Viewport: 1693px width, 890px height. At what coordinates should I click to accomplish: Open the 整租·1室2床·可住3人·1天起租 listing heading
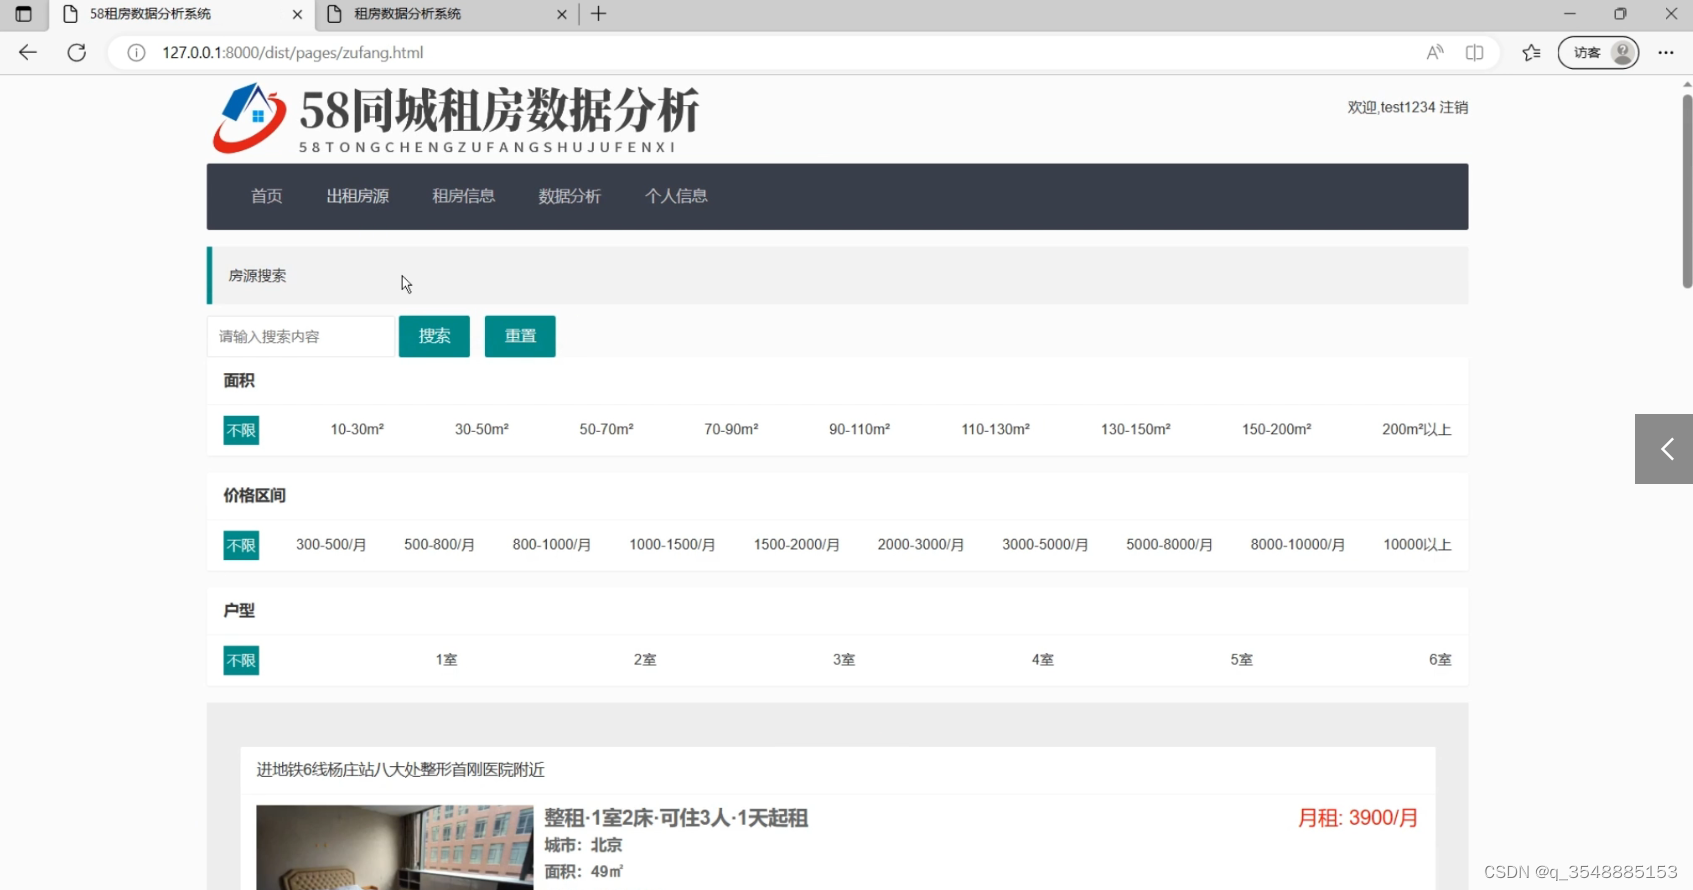click(x=676, y=818)
